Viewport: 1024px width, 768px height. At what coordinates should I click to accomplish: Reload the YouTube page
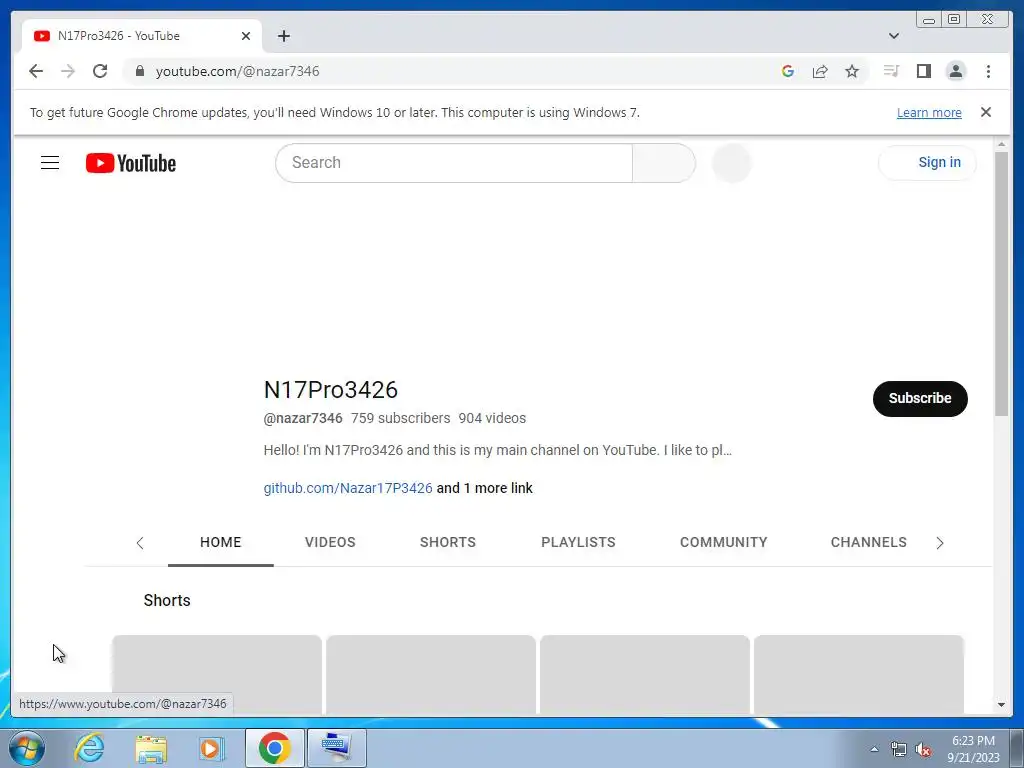click(100, 71)
